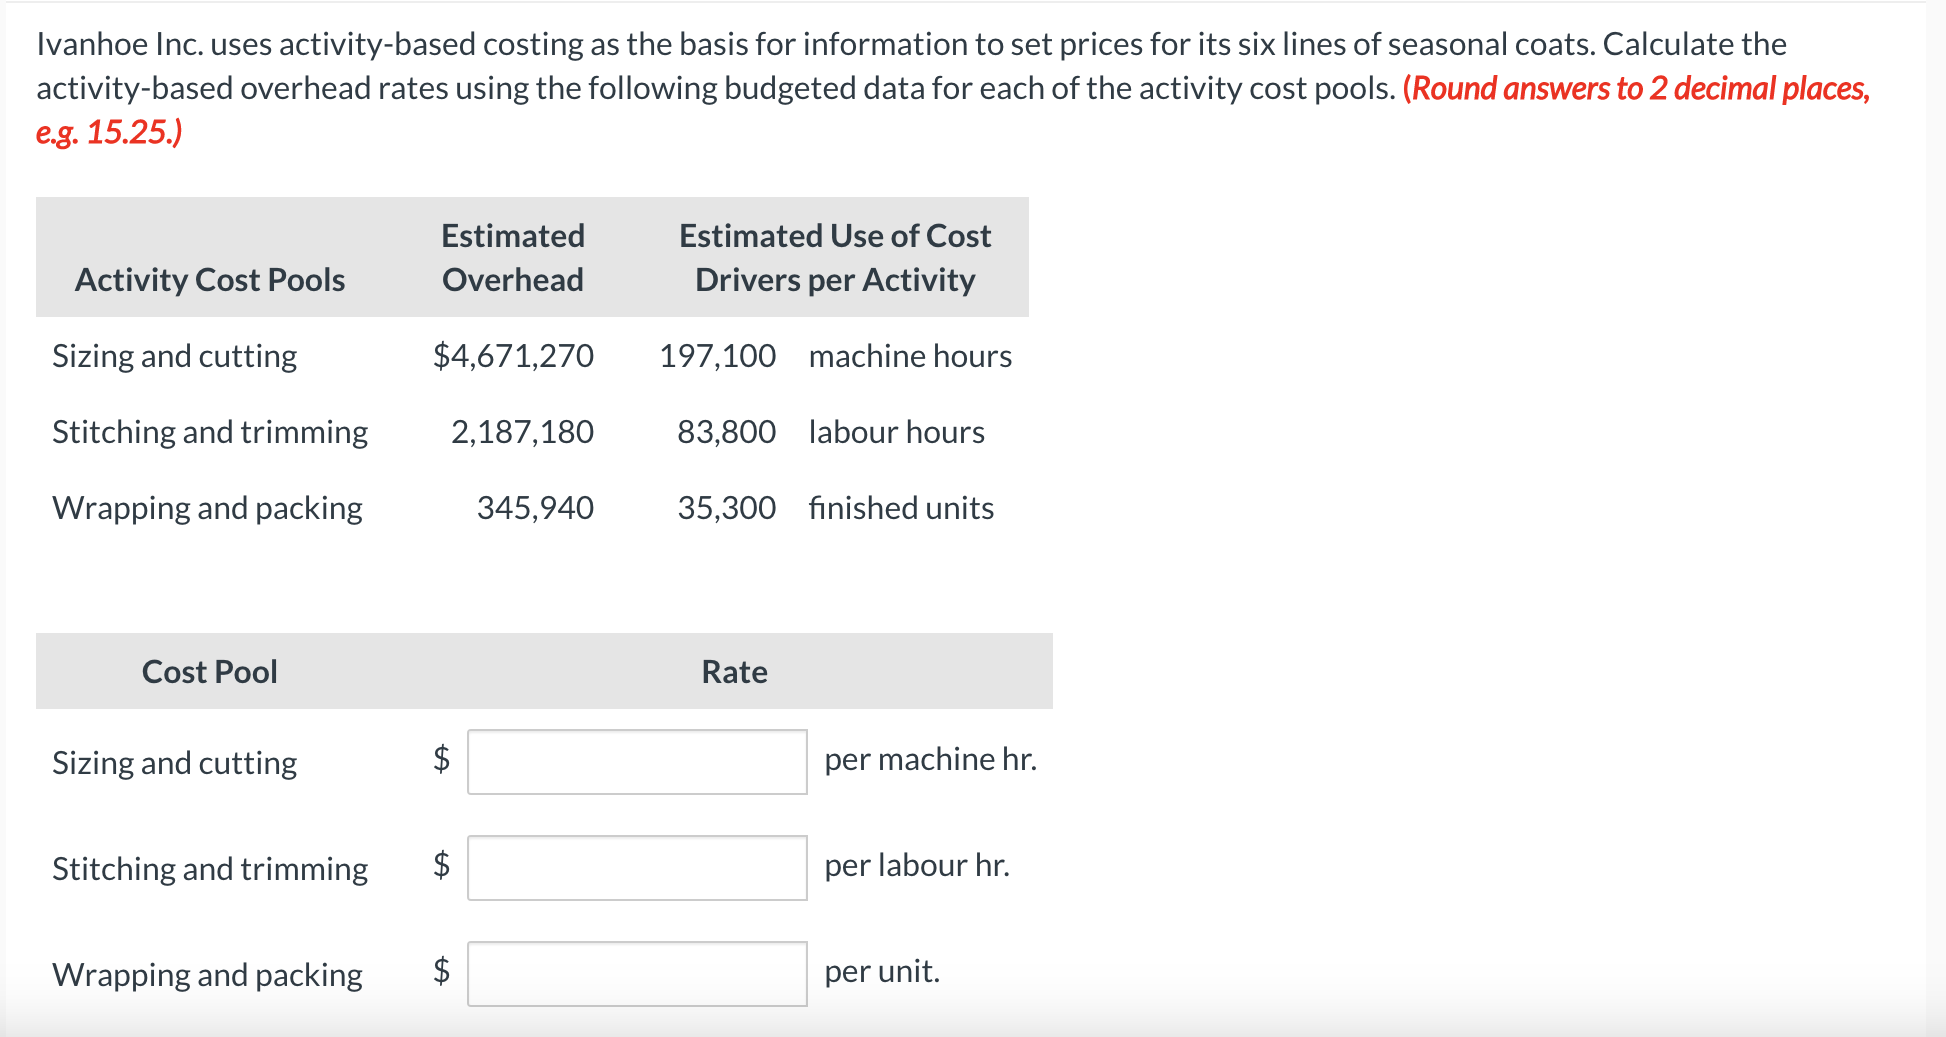1946x1037 pixels.
Task: Select the 345,940 overhead amount
Action: tap(534, 508)
